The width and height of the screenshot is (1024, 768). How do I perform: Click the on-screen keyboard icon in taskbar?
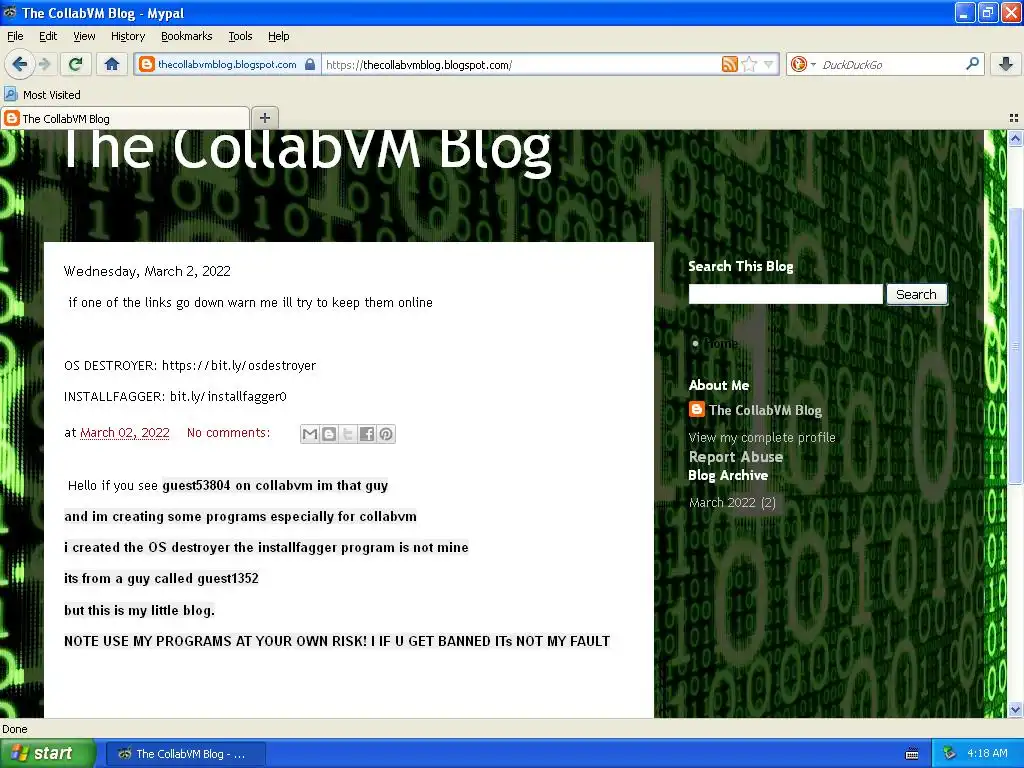[912, 754]
